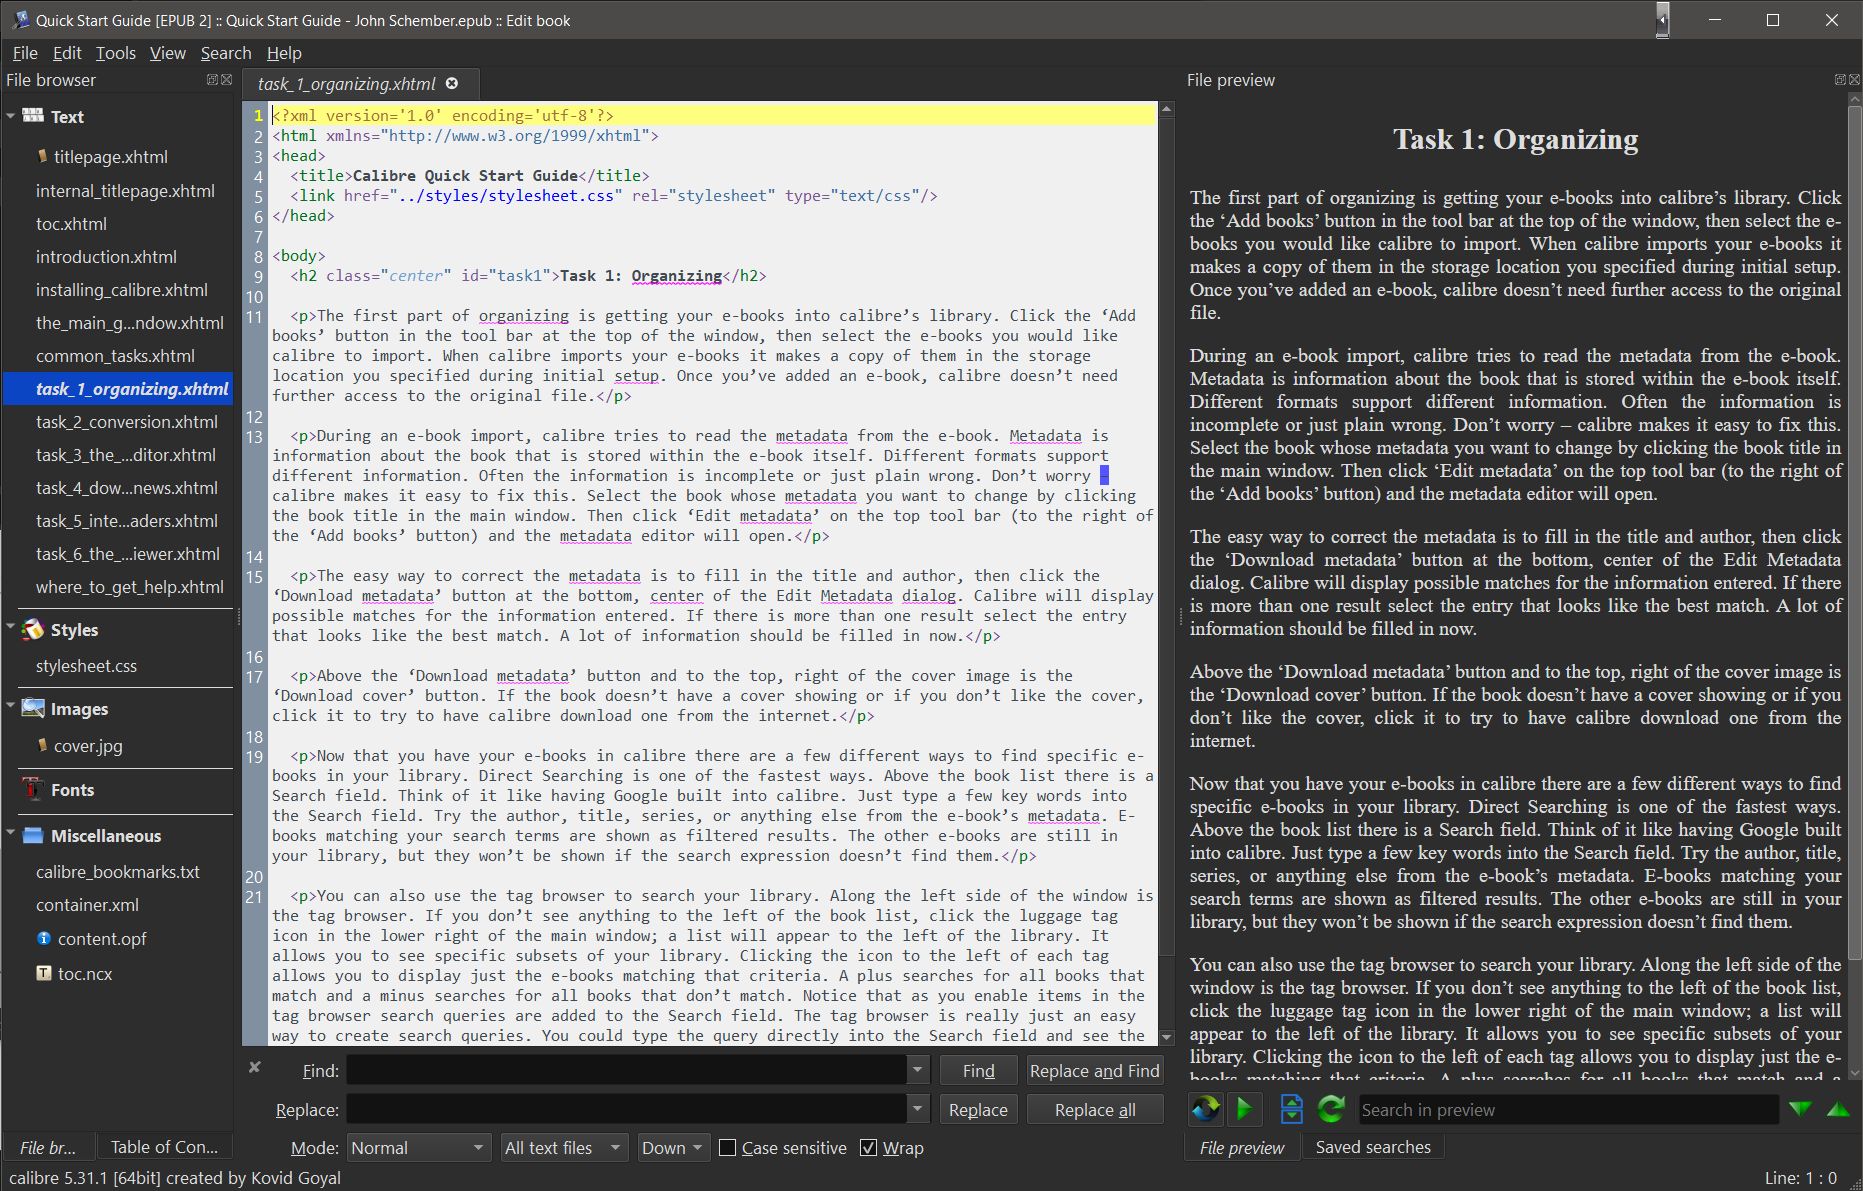This screenshot has width=1863, height=1191.
Task: Float the File preview panel
Action: (1840, 80)
